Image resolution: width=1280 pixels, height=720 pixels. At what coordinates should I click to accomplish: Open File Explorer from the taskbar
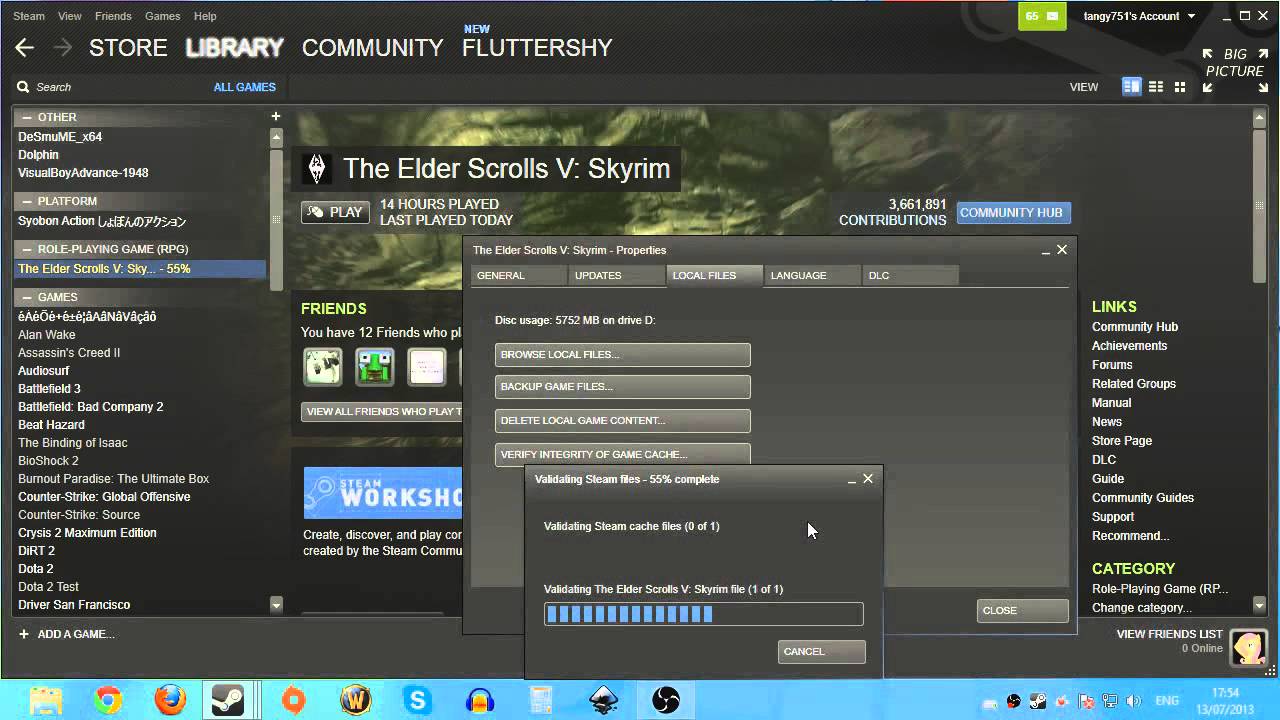tap(46, 700)
